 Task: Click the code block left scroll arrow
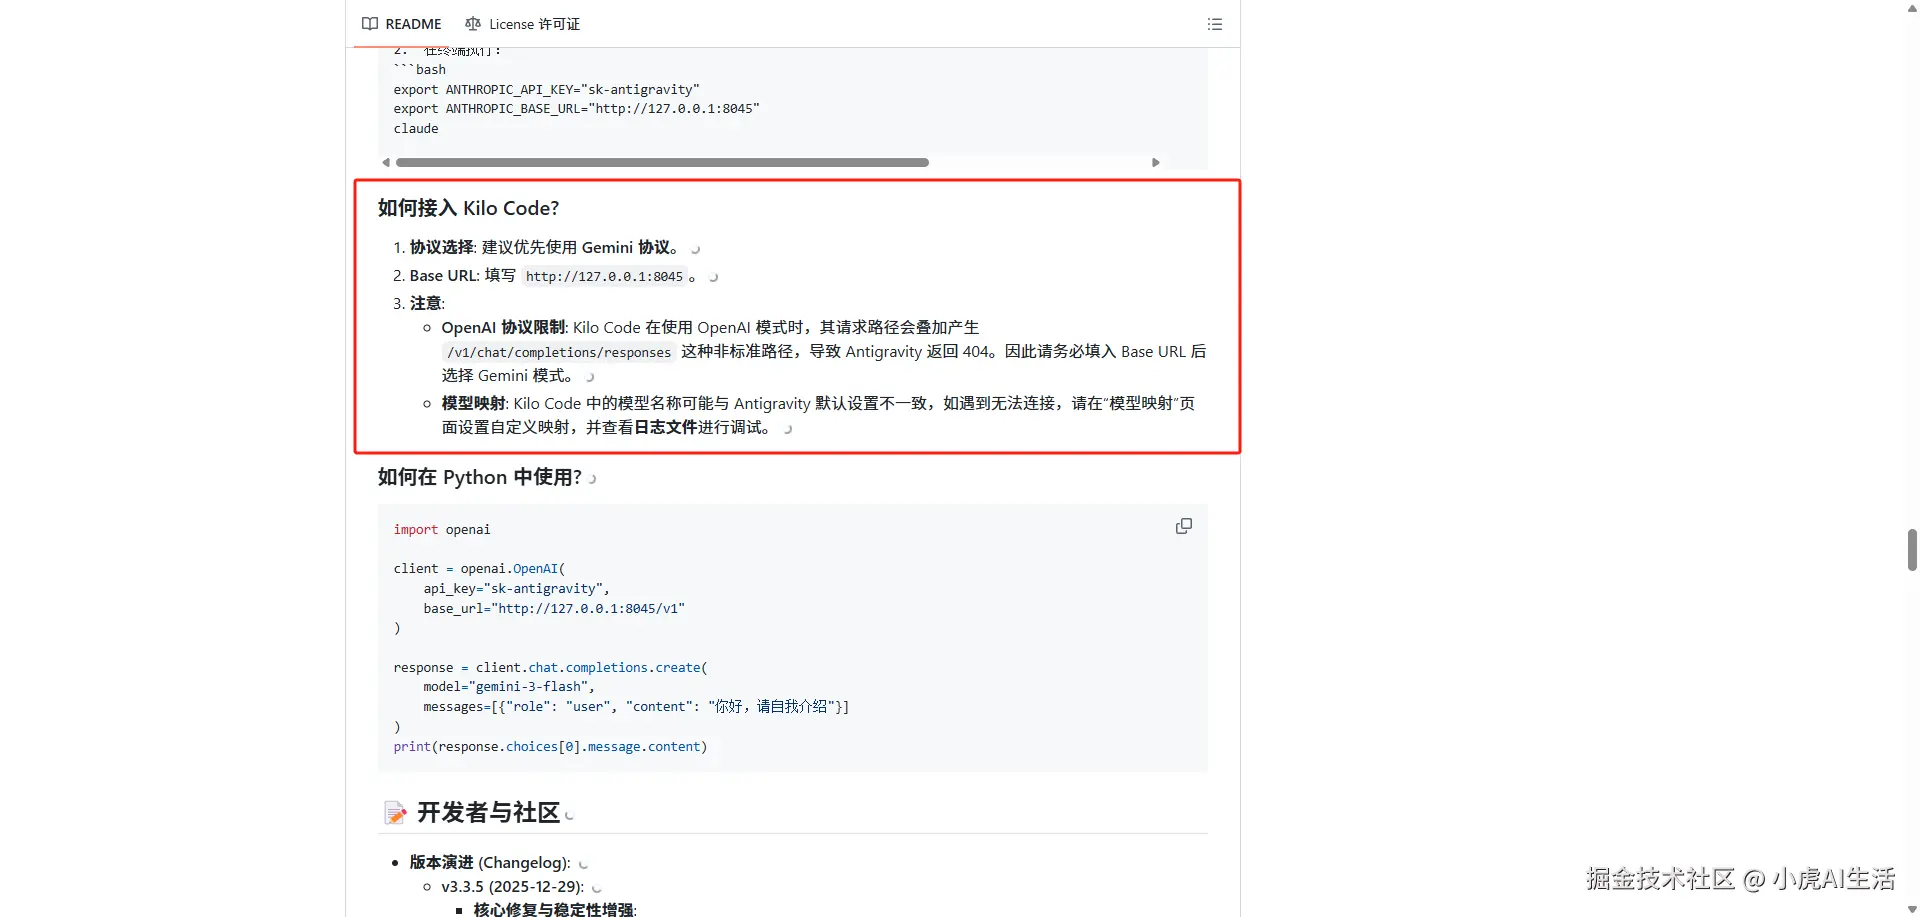pyautogui.click(x=386, y=162)
